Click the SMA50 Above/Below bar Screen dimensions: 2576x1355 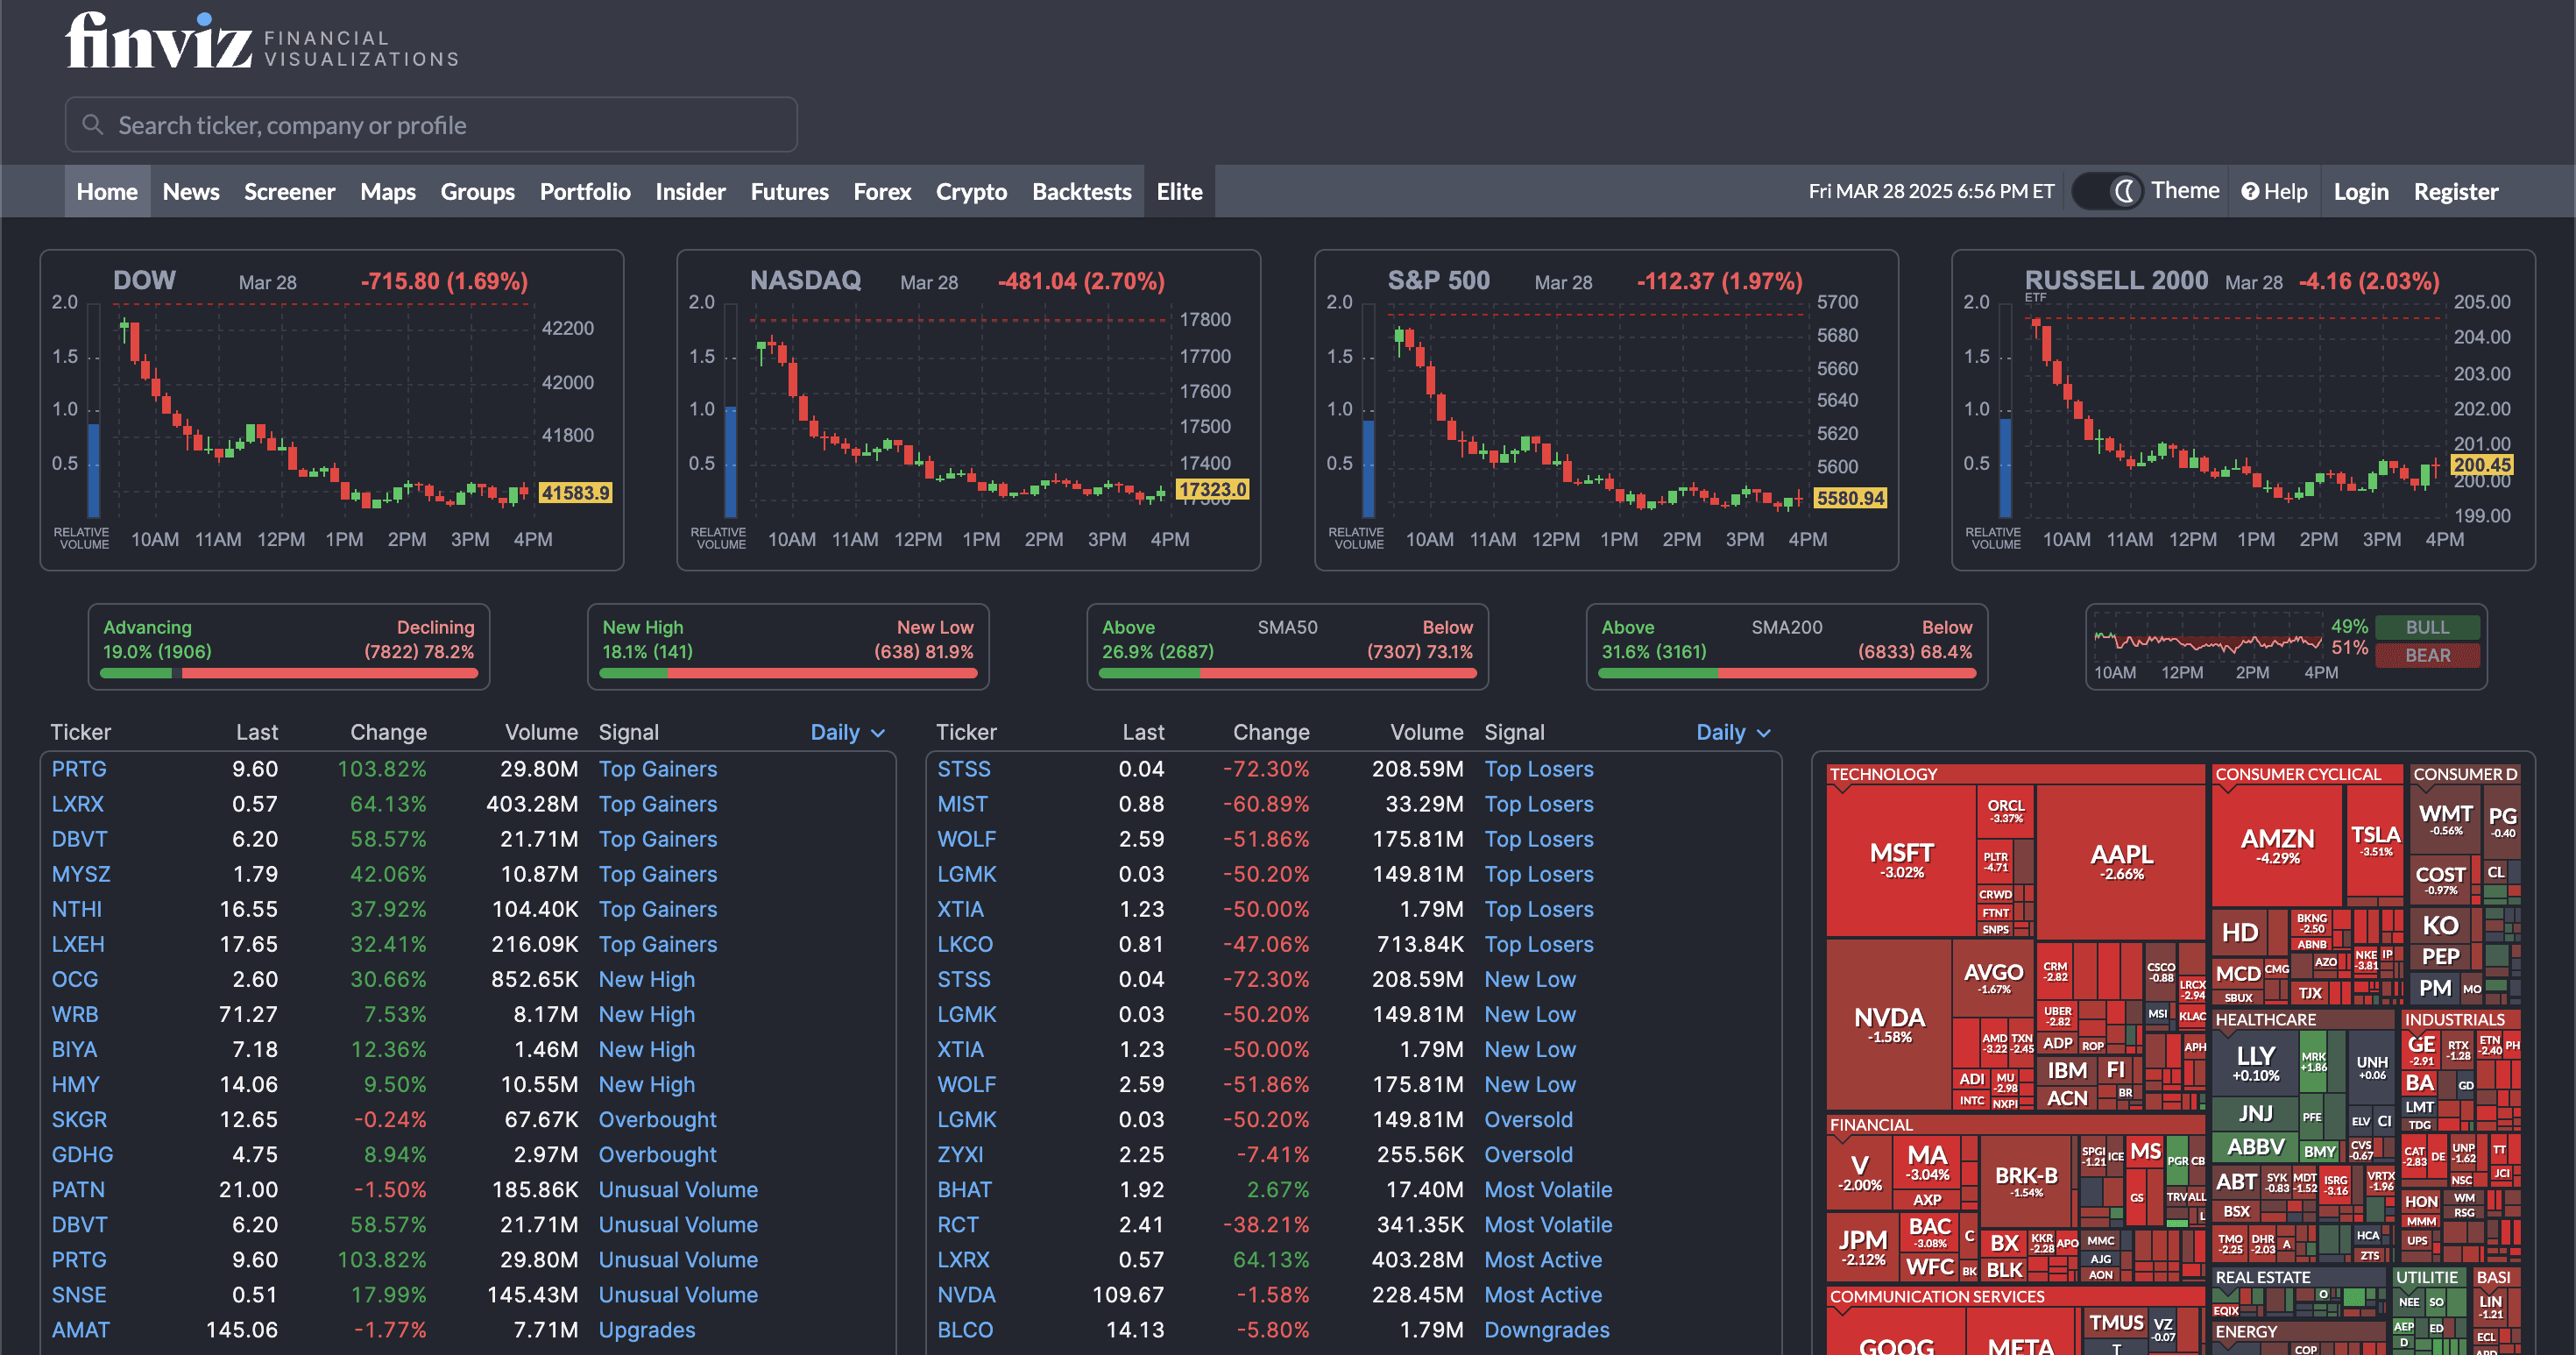pyautogui.click(x=1288, y=673)
